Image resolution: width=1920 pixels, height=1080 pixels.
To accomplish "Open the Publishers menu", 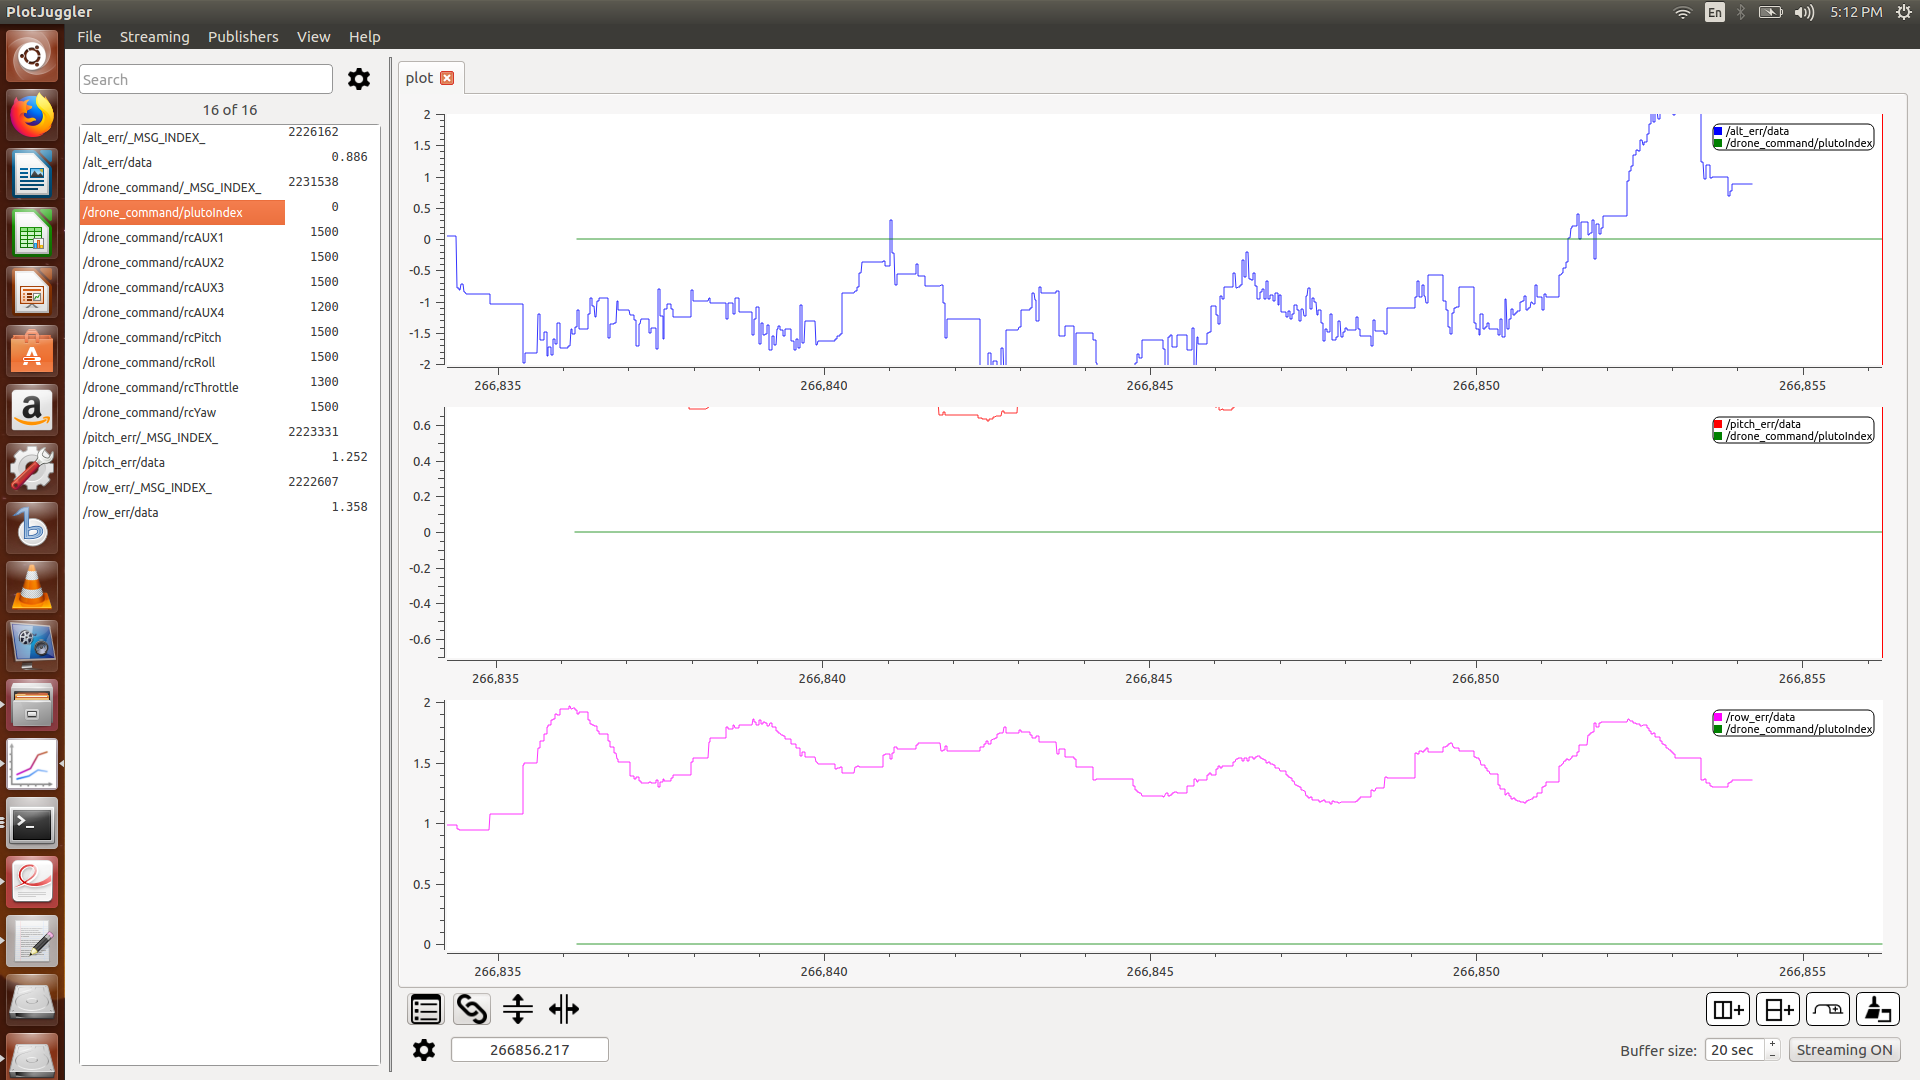I will [x=243, y=37].
